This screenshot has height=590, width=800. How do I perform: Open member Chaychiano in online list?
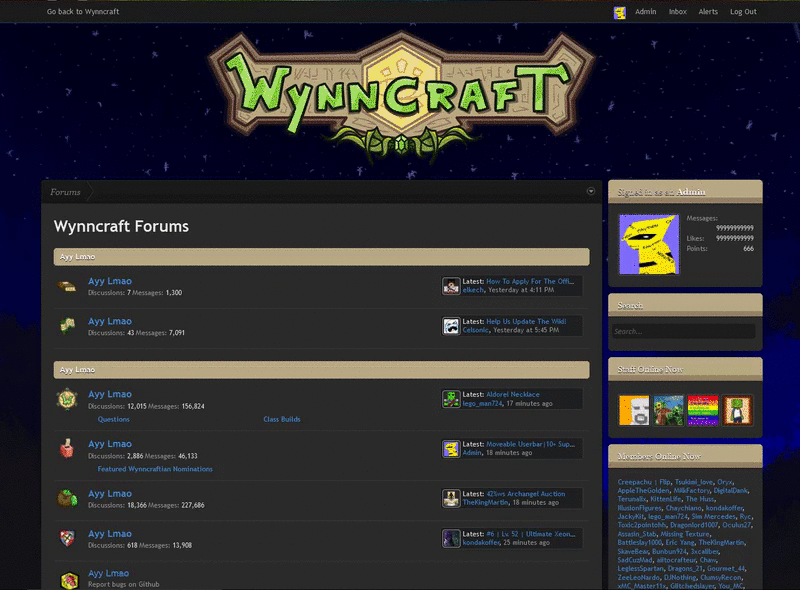tap(684, 508)
